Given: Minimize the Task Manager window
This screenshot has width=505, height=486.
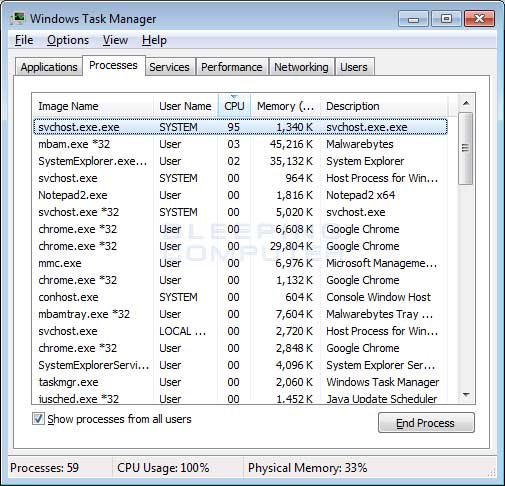Looking at the screenshot, I should pyautogui.click(x=413, y=19).
